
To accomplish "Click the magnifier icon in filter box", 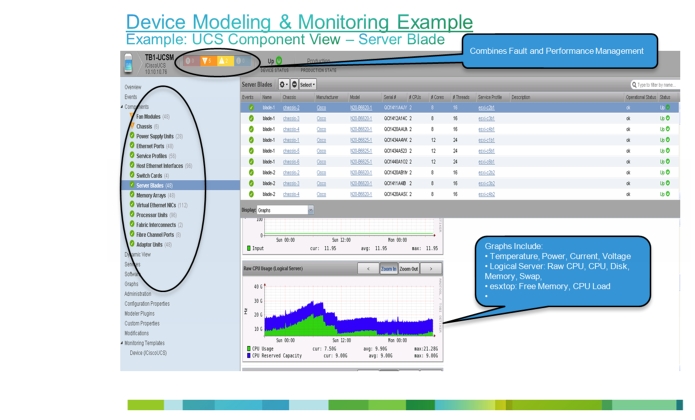I will (634, 84).
